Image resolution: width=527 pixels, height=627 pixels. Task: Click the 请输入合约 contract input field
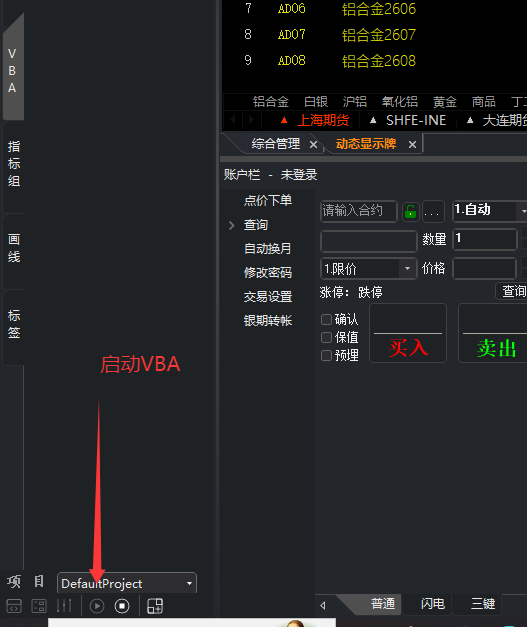click(359, 211)
